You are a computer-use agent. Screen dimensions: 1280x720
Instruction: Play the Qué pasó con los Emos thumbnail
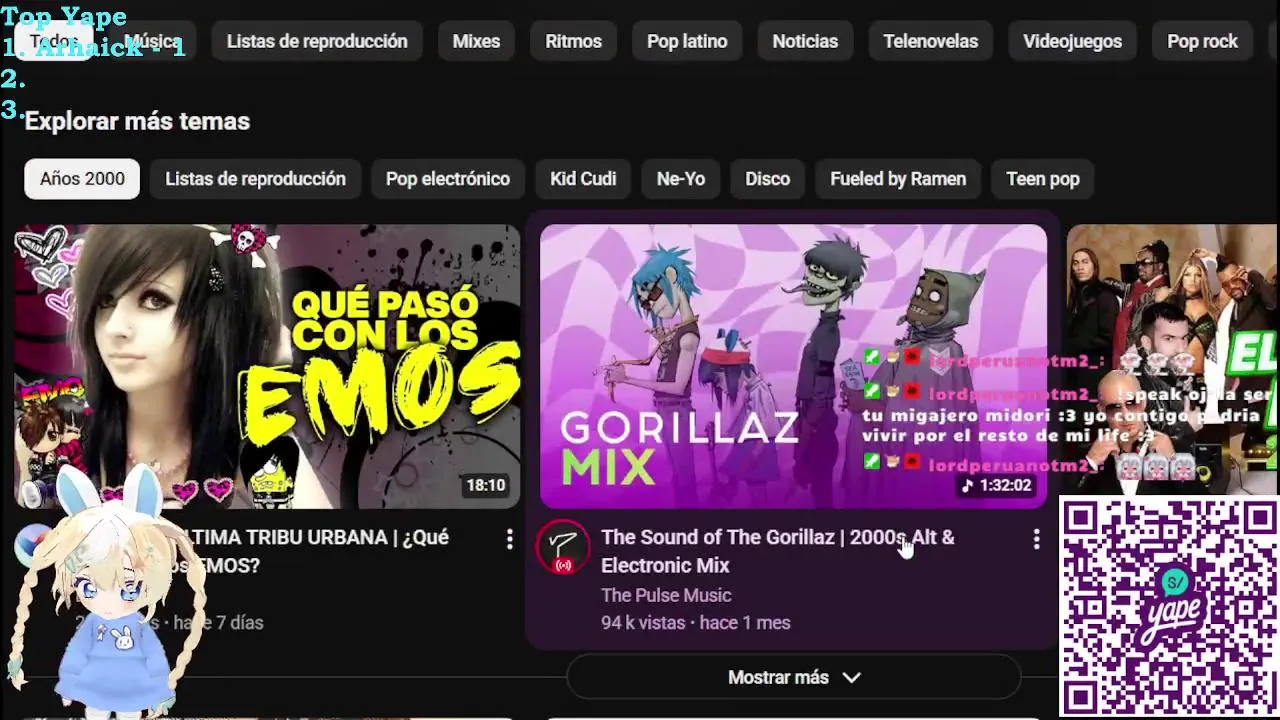(x=267, y=366)
